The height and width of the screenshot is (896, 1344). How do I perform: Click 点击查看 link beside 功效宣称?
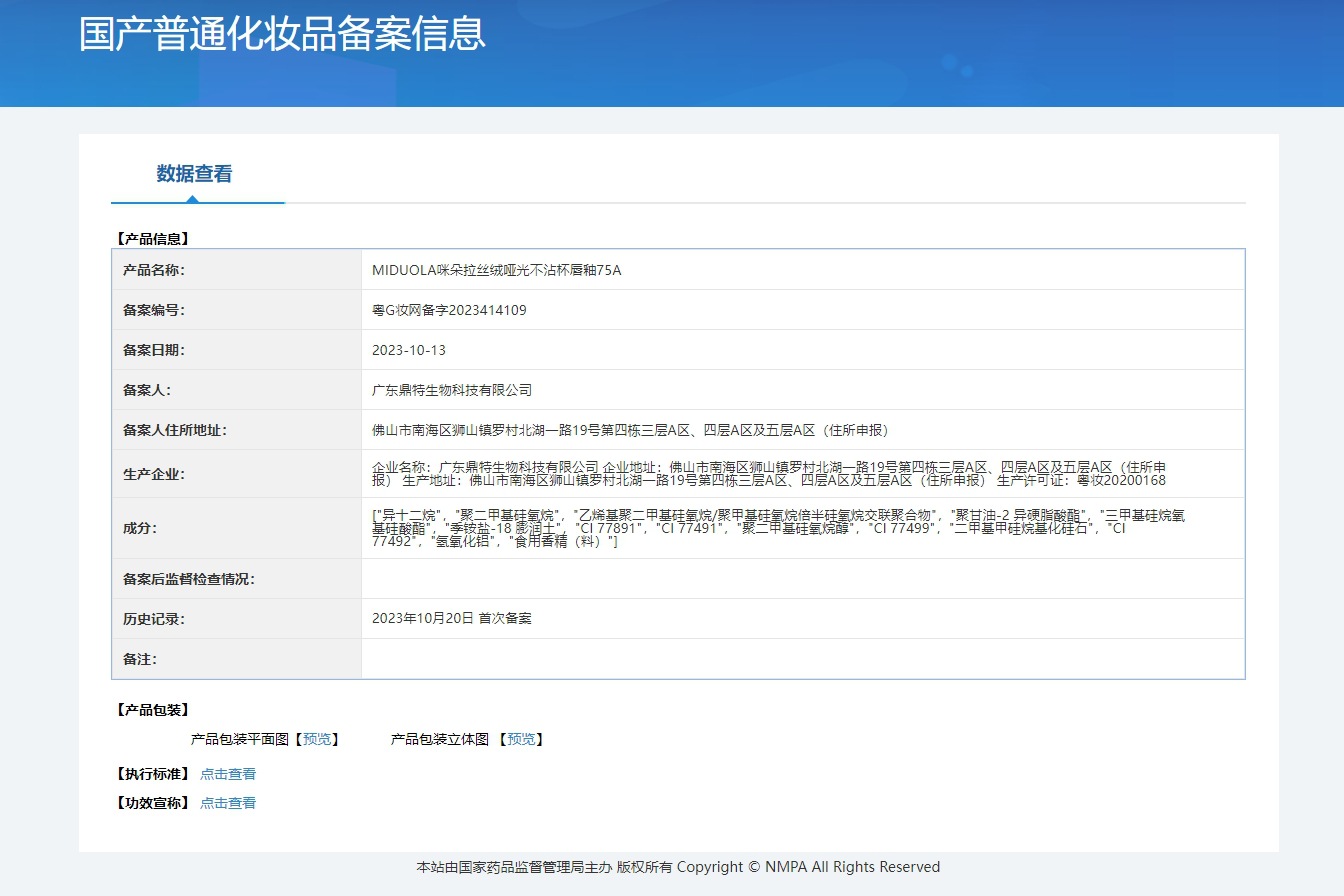(x=228, y=803)
